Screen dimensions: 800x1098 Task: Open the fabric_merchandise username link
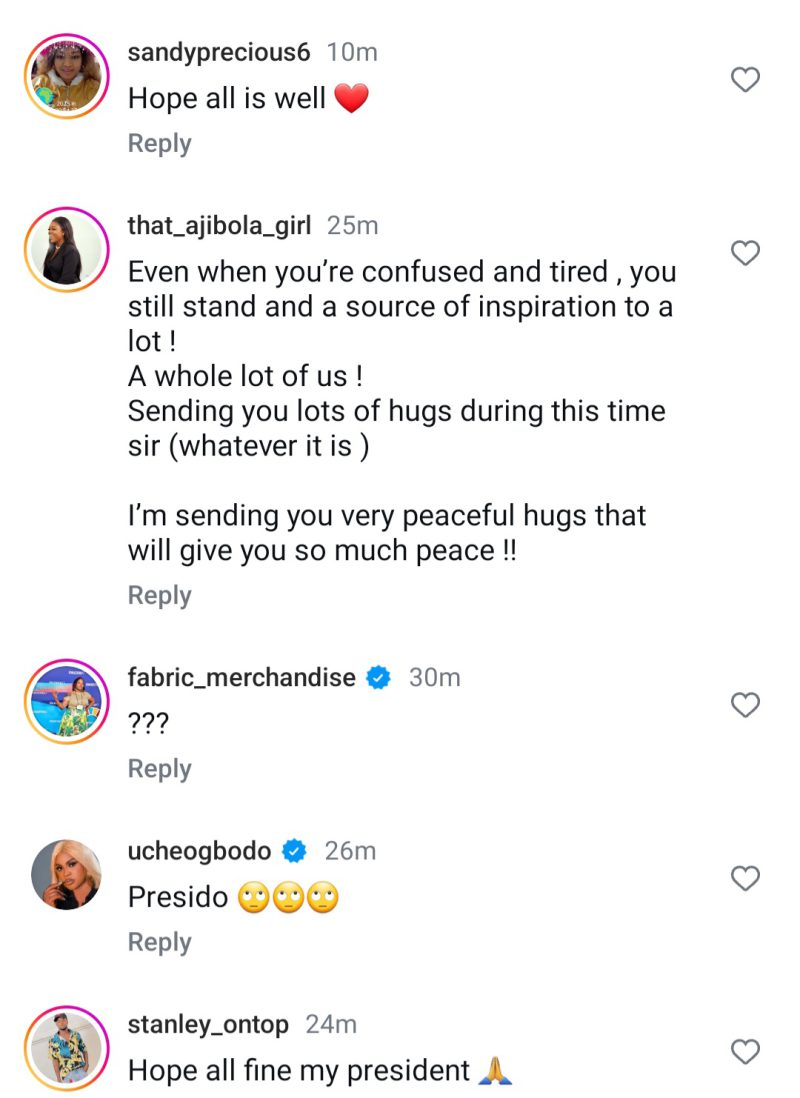point(241,677)
